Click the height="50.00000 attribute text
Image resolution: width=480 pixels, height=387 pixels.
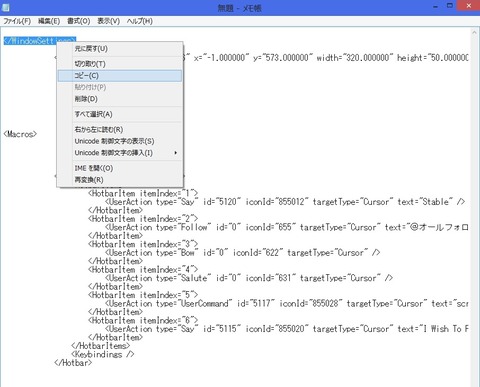click(x=432, y=58)
